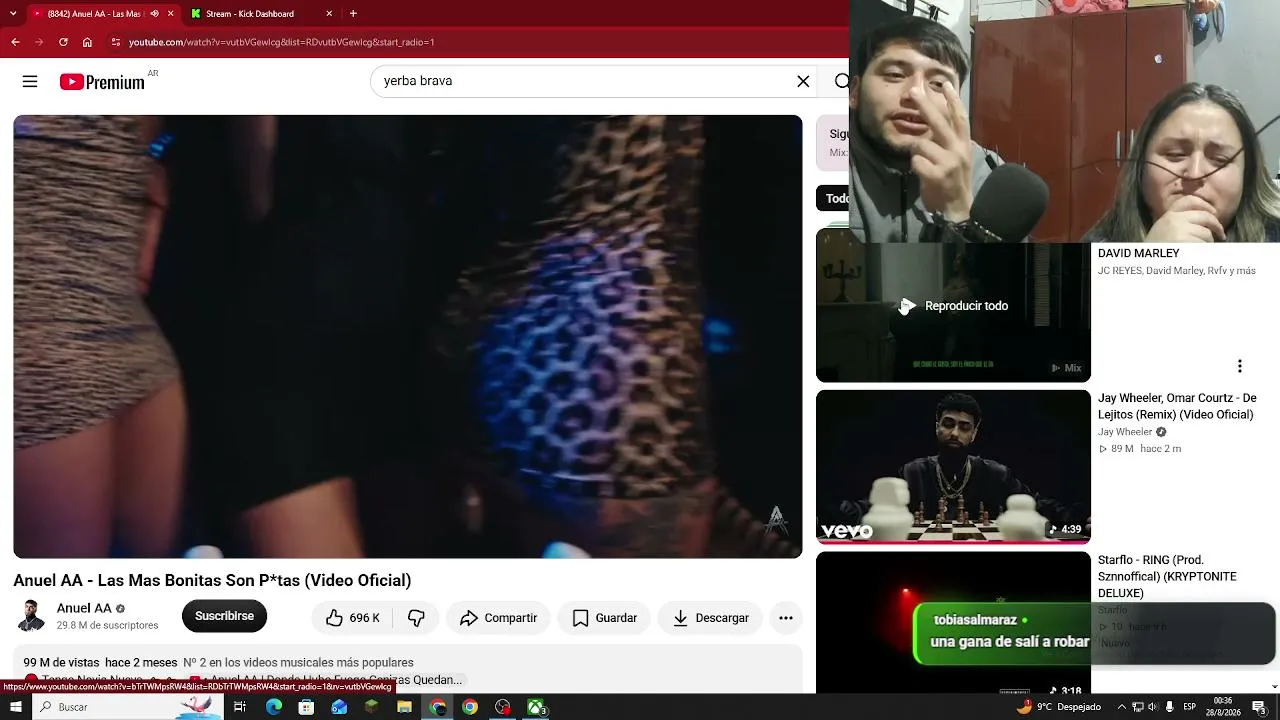
Task: Open the microphone tray icon
Action: pos(1169,707)
